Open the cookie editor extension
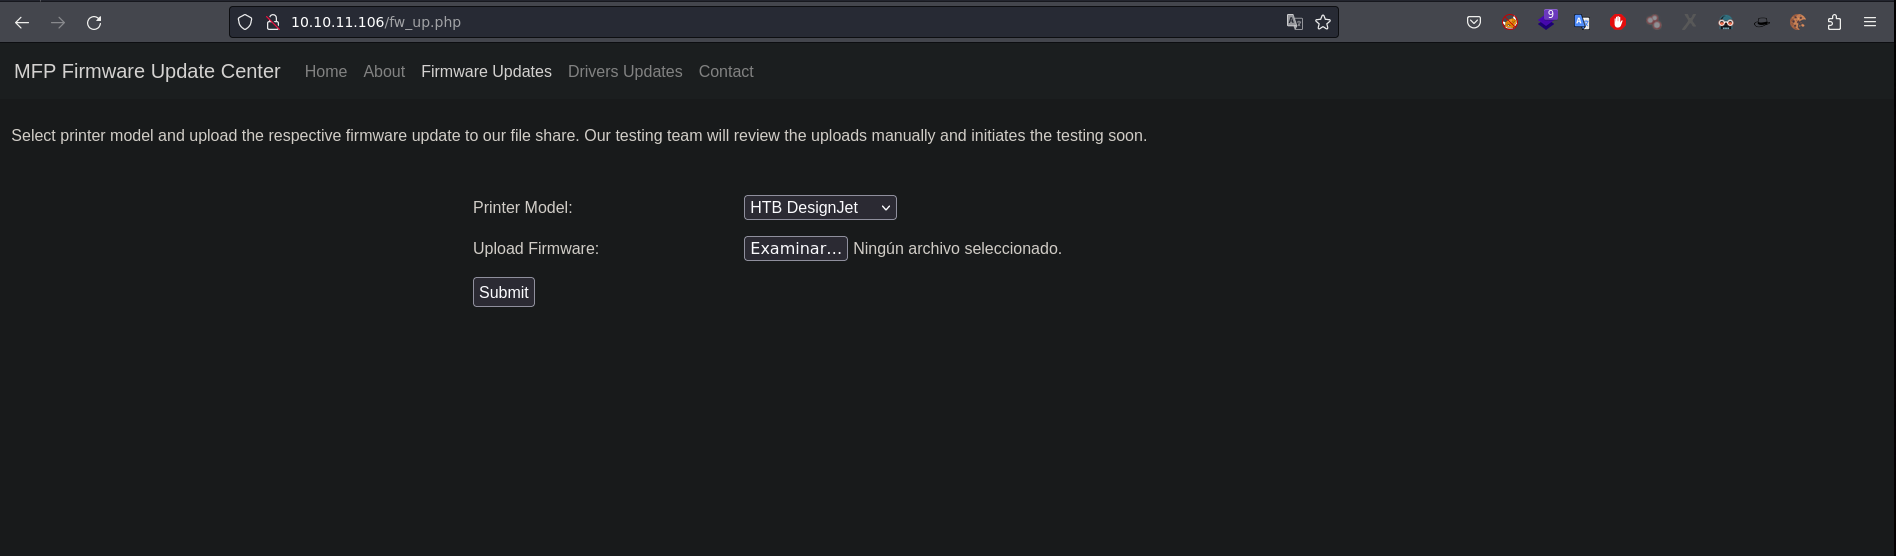 click(1798, 22)
